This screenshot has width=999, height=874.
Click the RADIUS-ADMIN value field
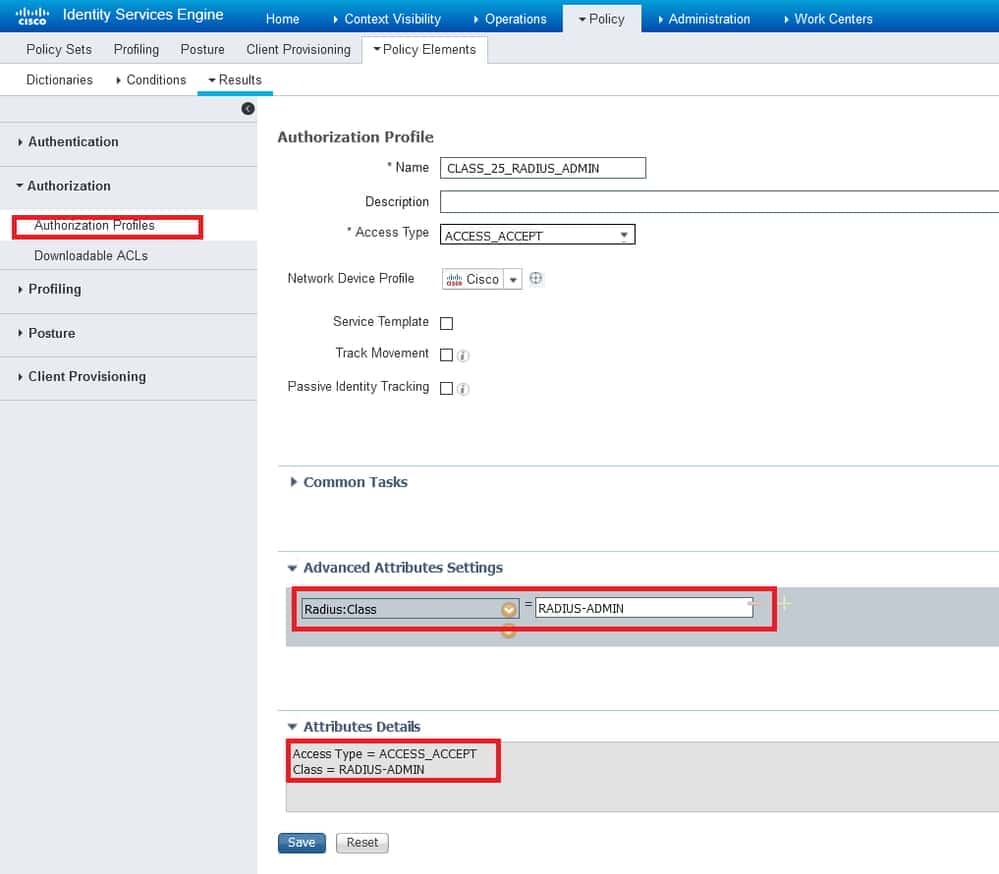[x=644, y=608]
